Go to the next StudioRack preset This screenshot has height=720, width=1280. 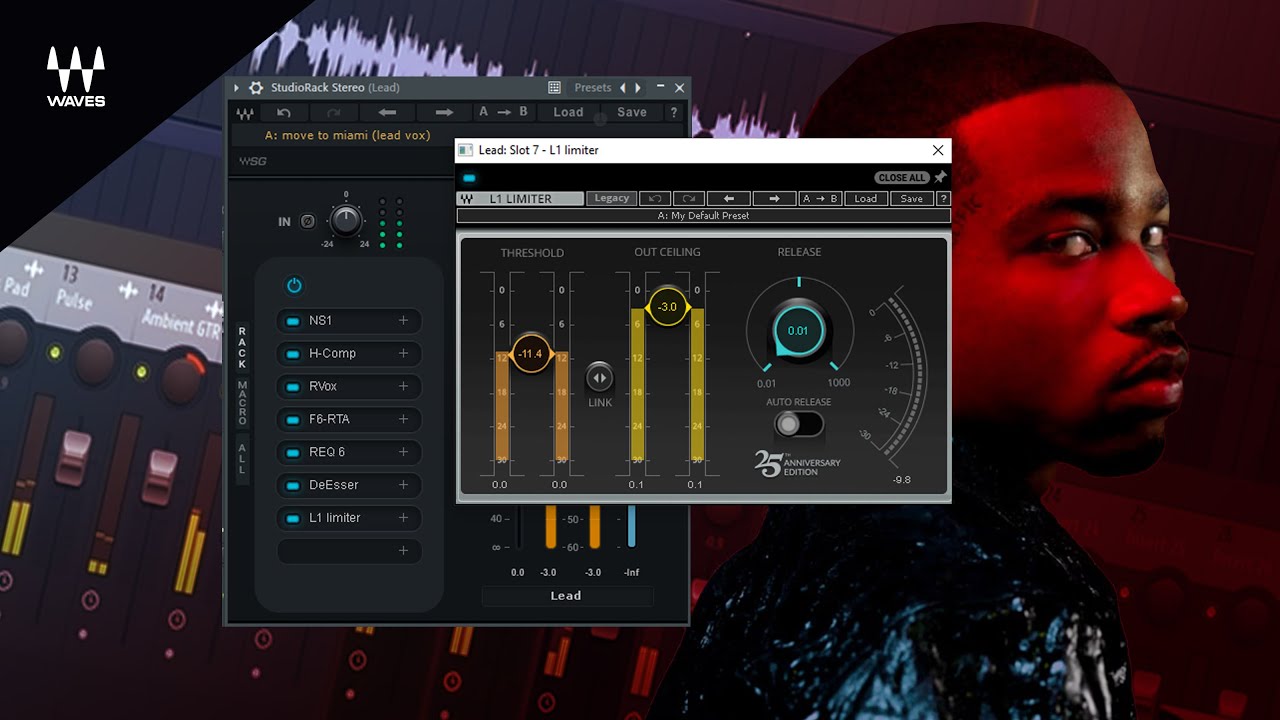pyautogui.click(x=638, y=88)
